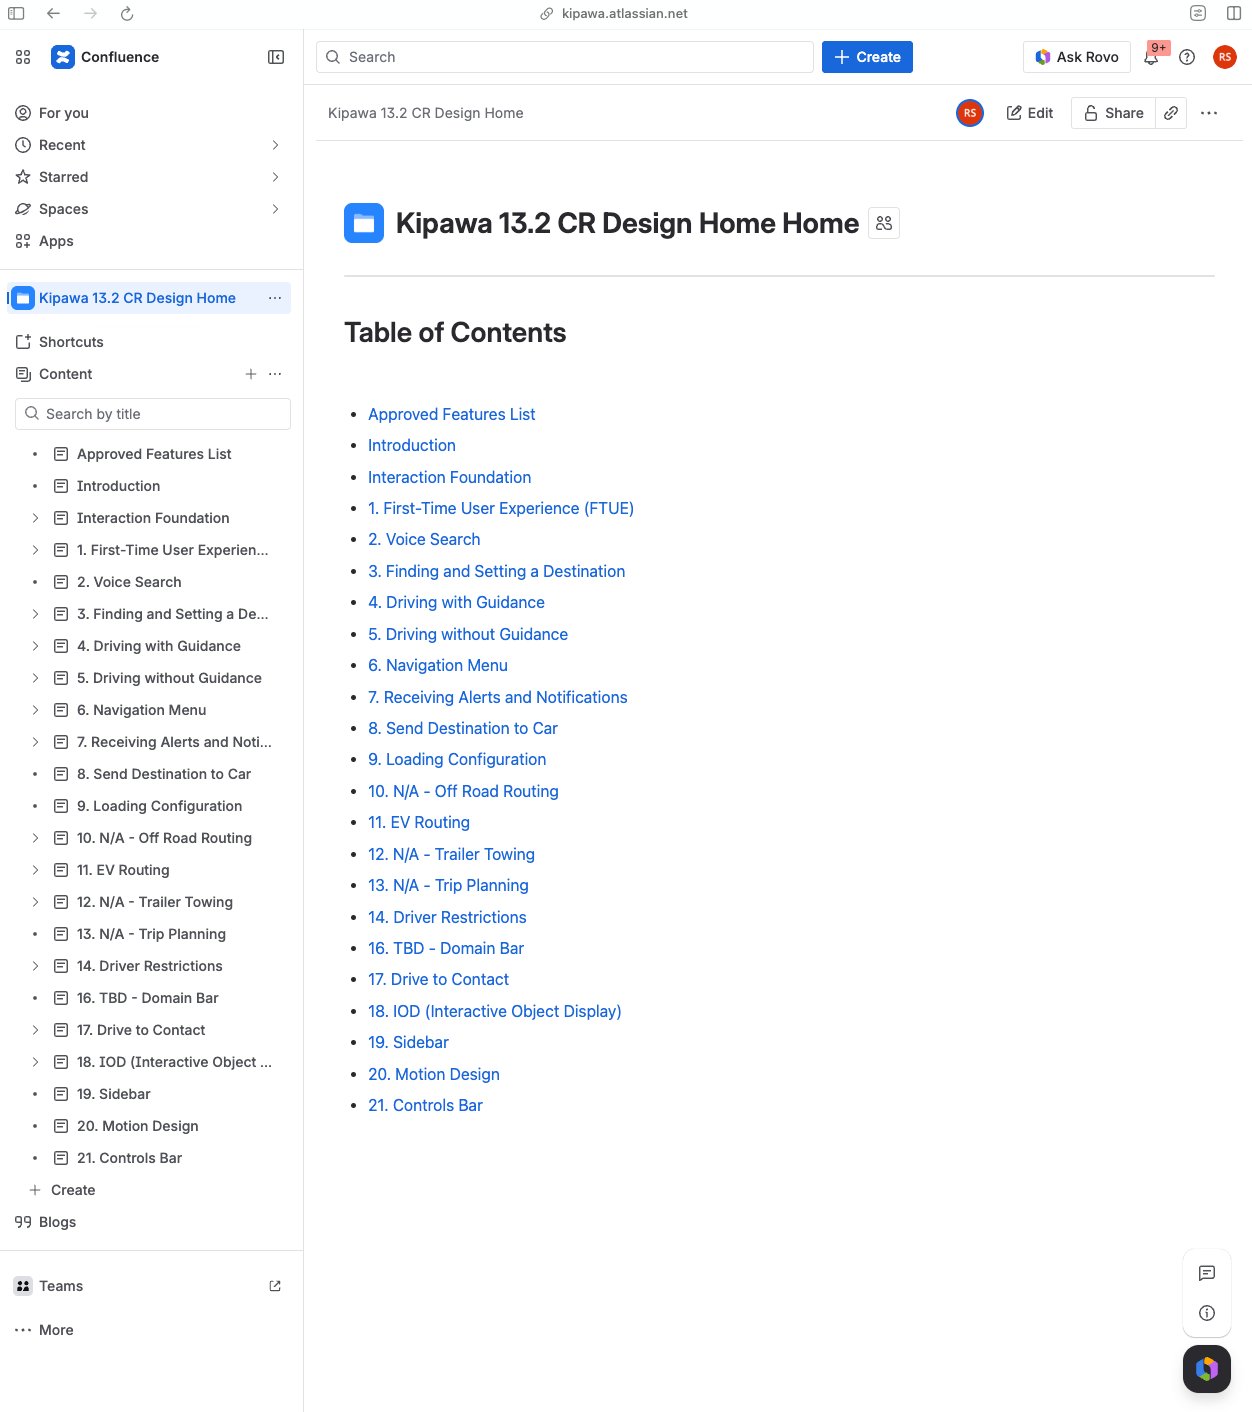
Task: Click the Kipawa 13.2 CR Design Home breadcrumb
Action: 425,113
